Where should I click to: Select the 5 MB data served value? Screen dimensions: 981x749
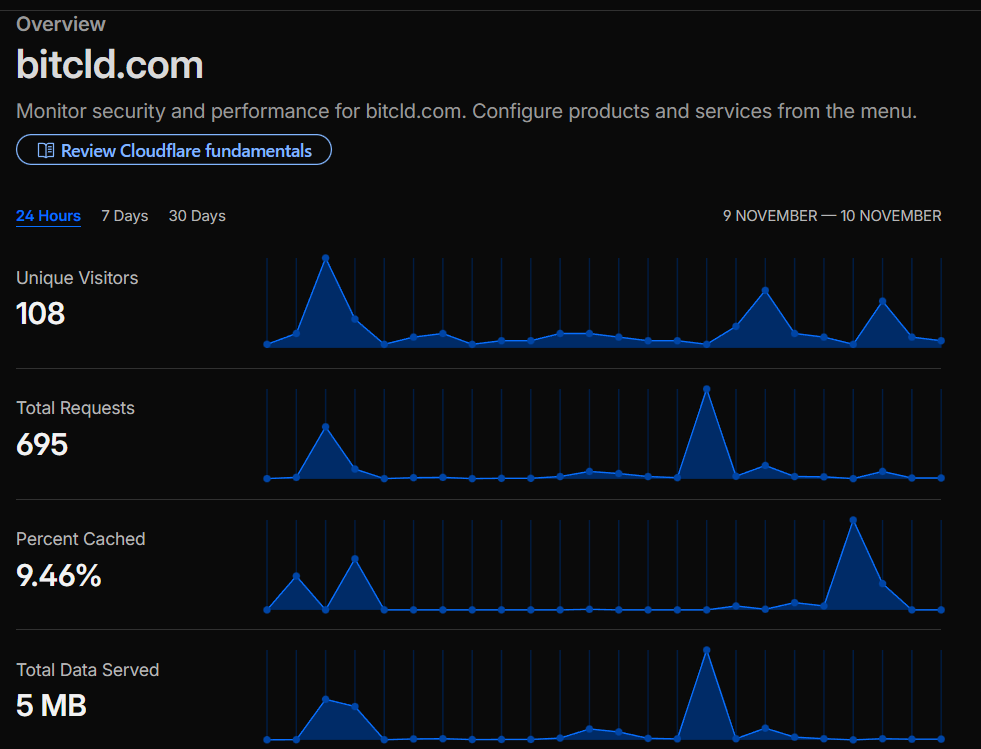tap(52, 706)
